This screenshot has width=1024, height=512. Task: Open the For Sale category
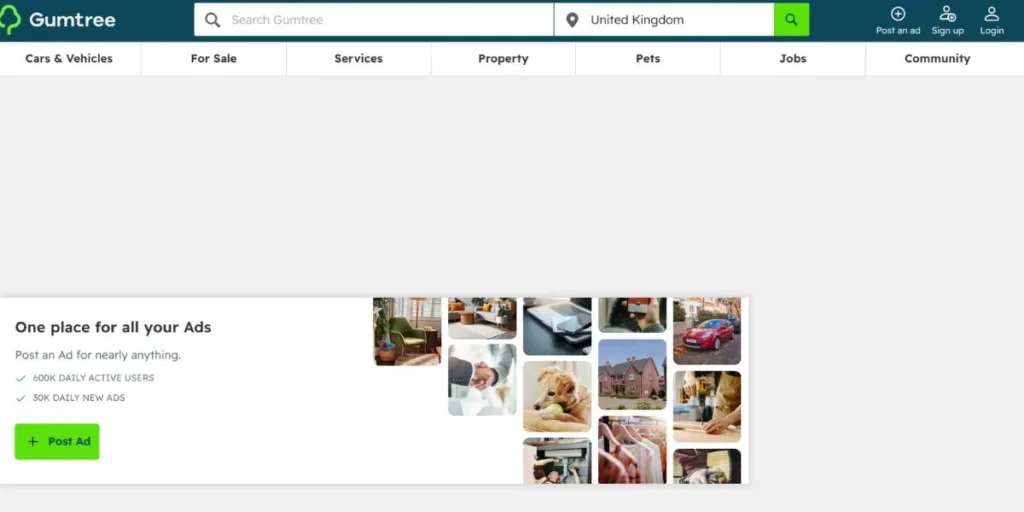(214, 59)
